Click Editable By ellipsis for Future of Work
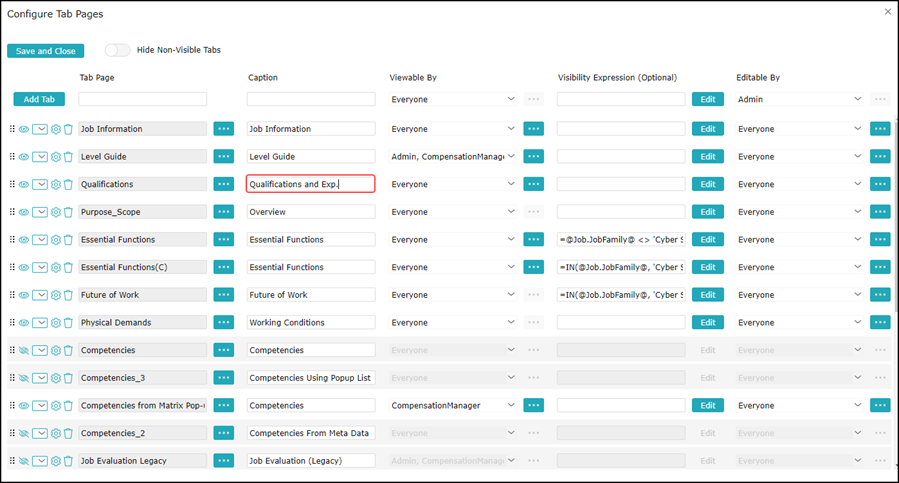The image size is (899, 483). pos(879,295)
